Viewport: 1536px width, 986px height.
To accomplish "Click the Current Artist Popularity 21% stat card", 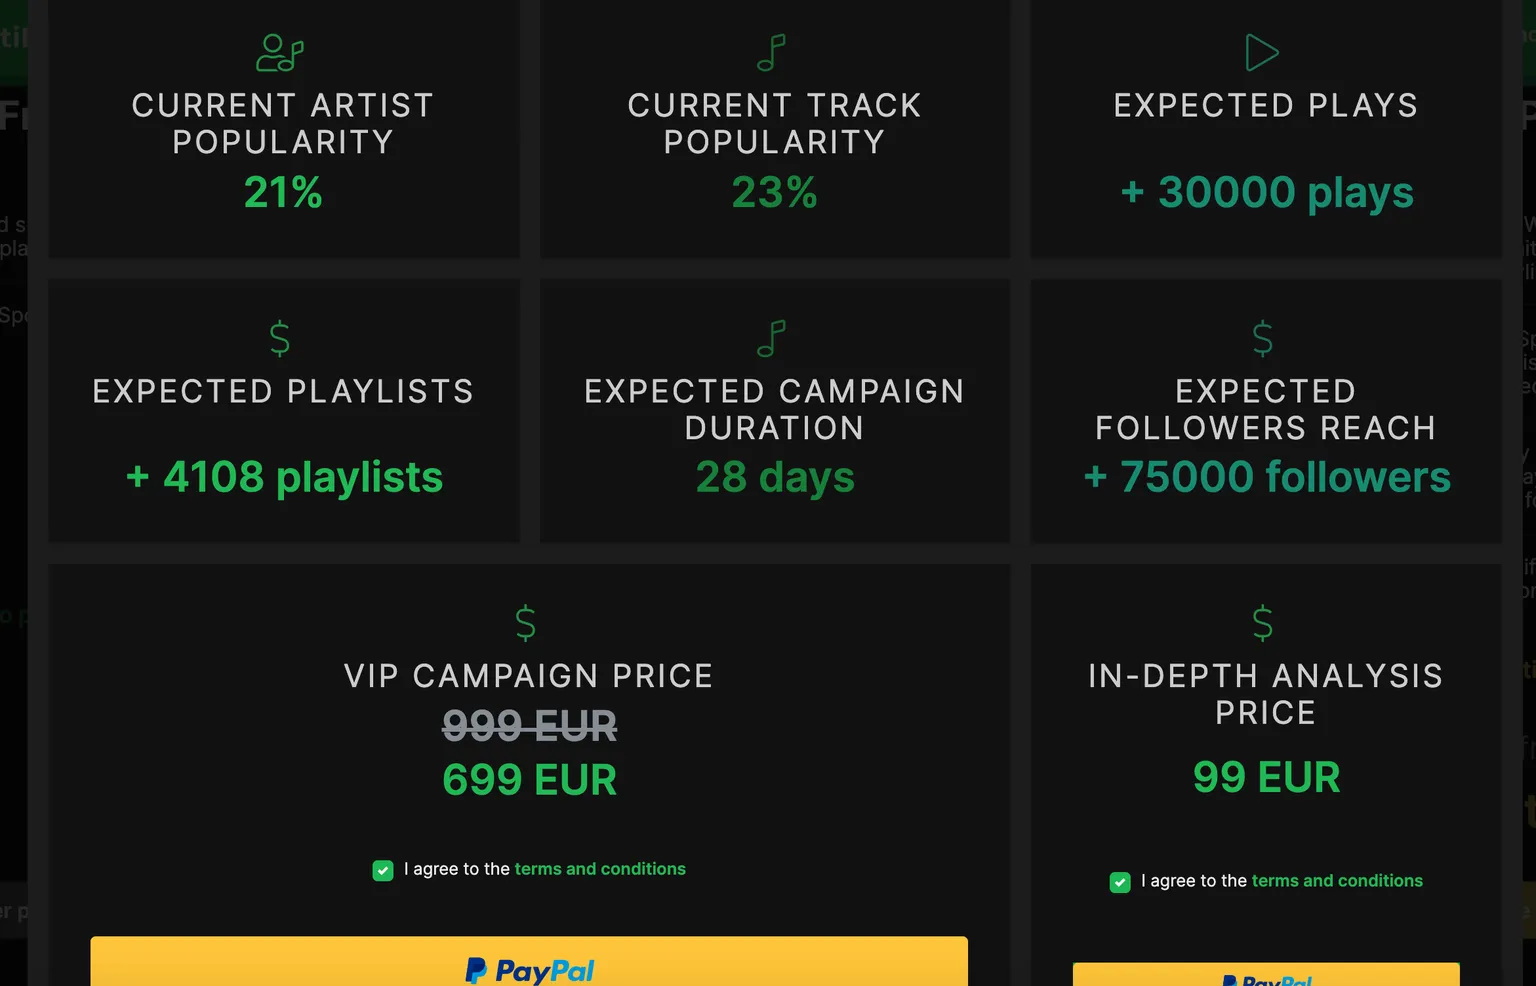I will [x=283, y=129].
